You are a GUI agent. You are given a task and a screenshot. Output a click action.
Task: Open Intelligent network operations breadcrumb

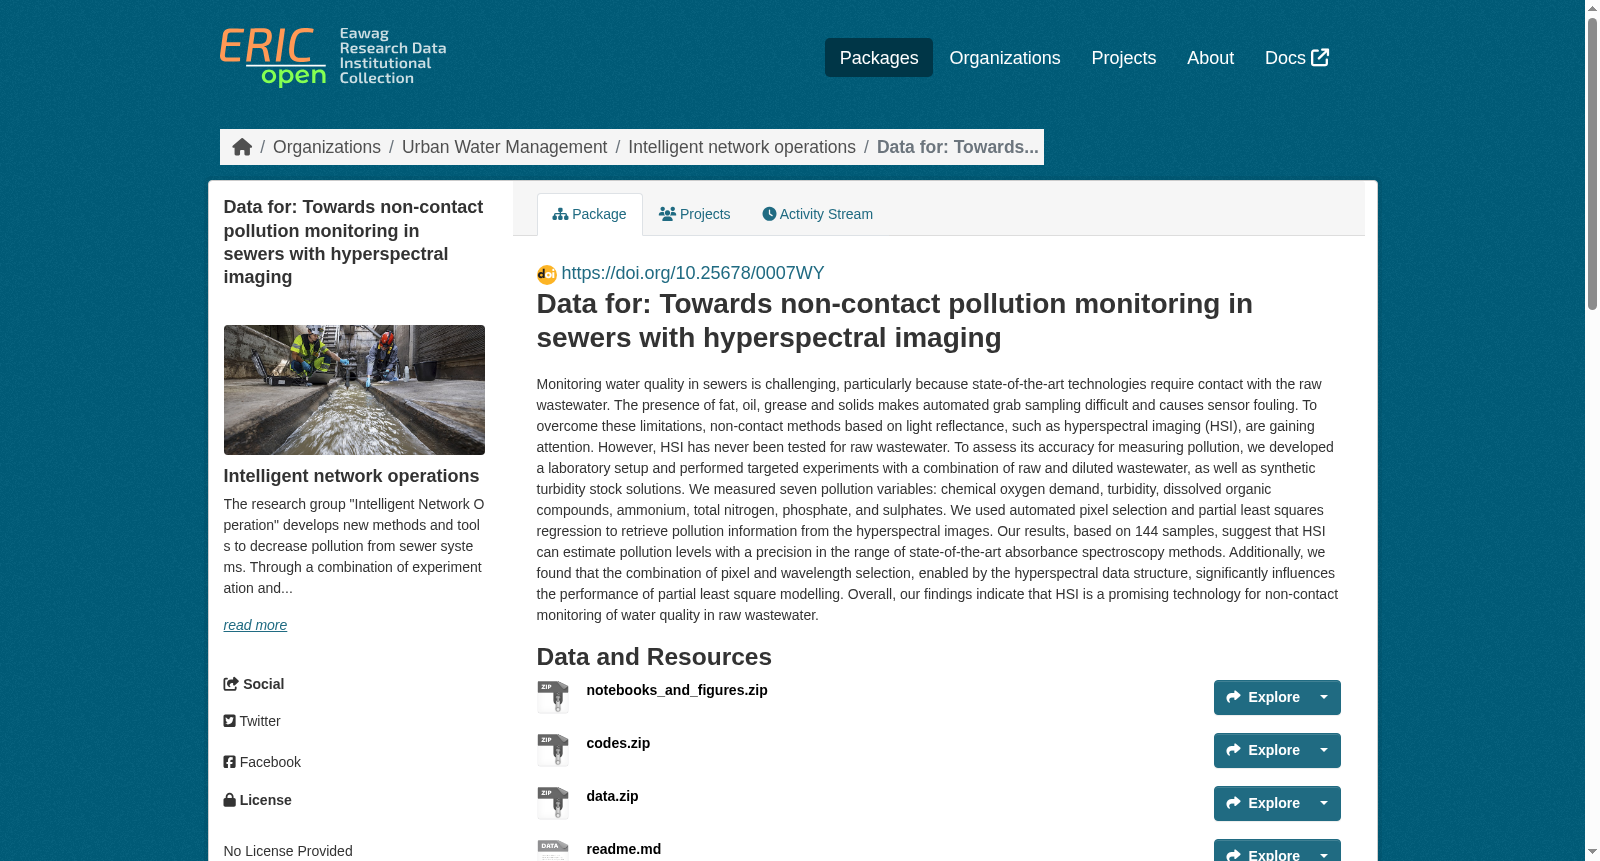[742, 147]
